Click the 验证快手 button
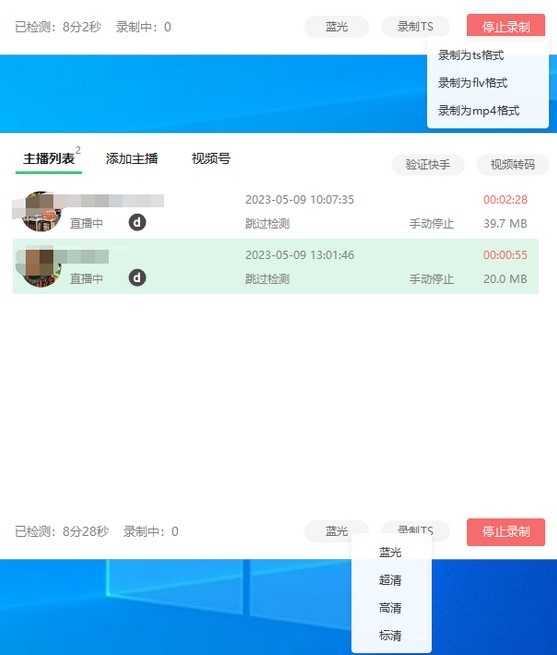 pos(428,165)
